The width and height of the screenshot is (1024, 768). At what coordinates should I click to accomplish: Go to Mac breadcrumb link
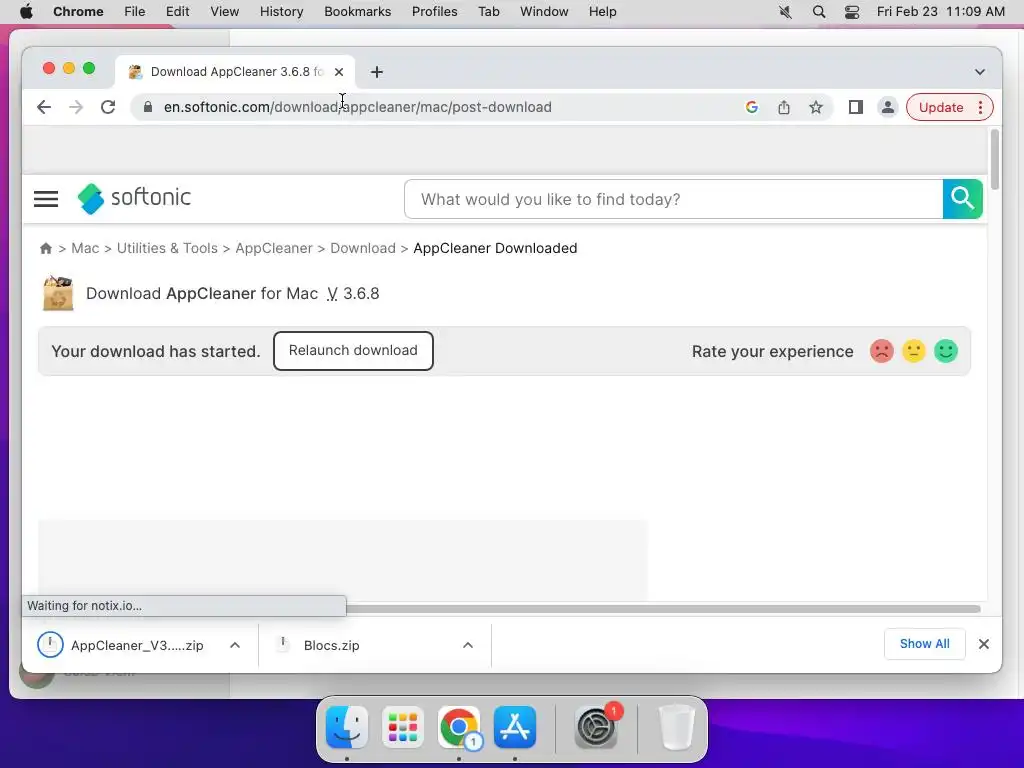click(x=85, y=248)
